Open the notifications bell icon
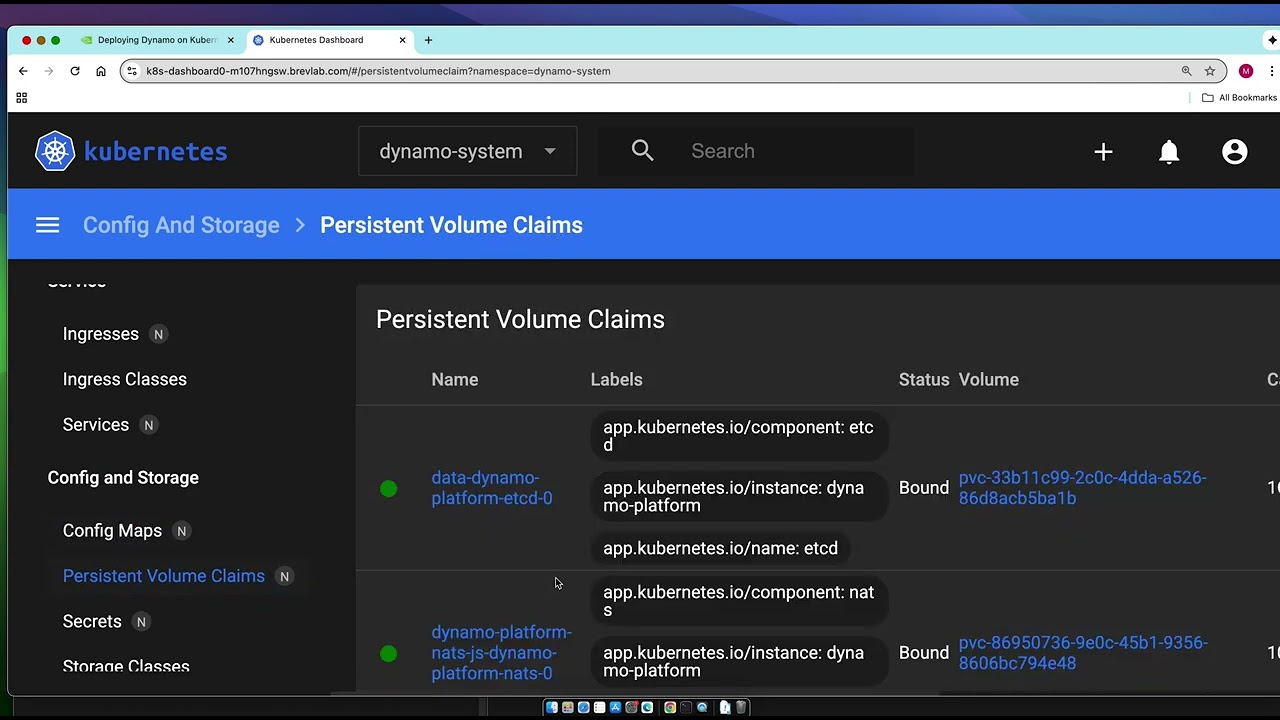 tap(1169, 151)
